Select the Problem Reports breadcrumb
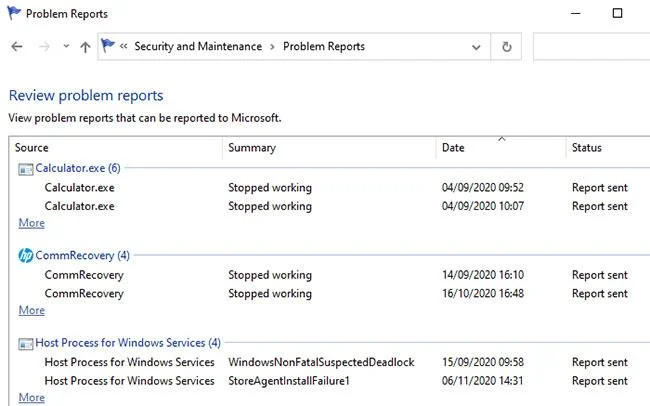650x406 pixels. click(x=324, y=46)
